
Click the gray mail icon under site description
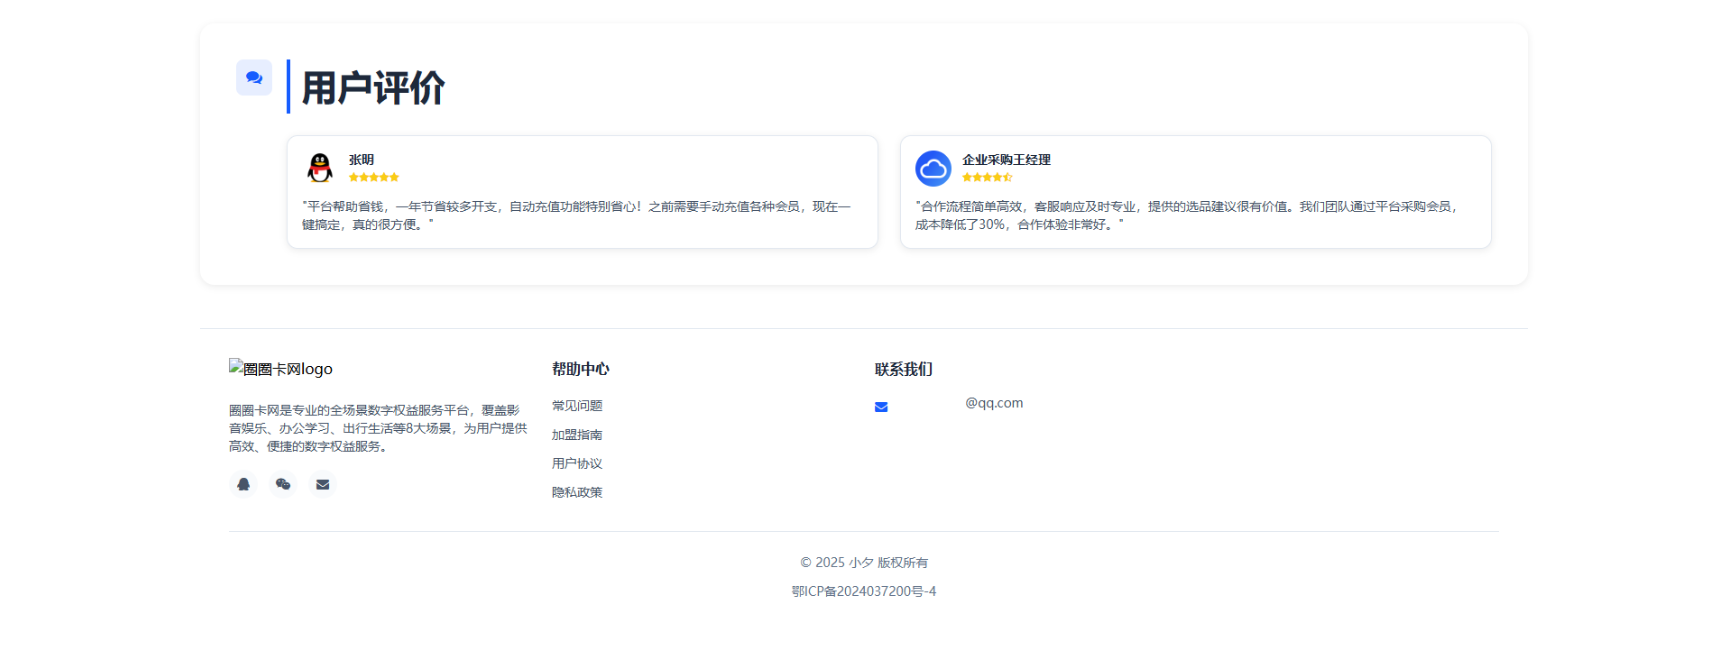(322, 484)
